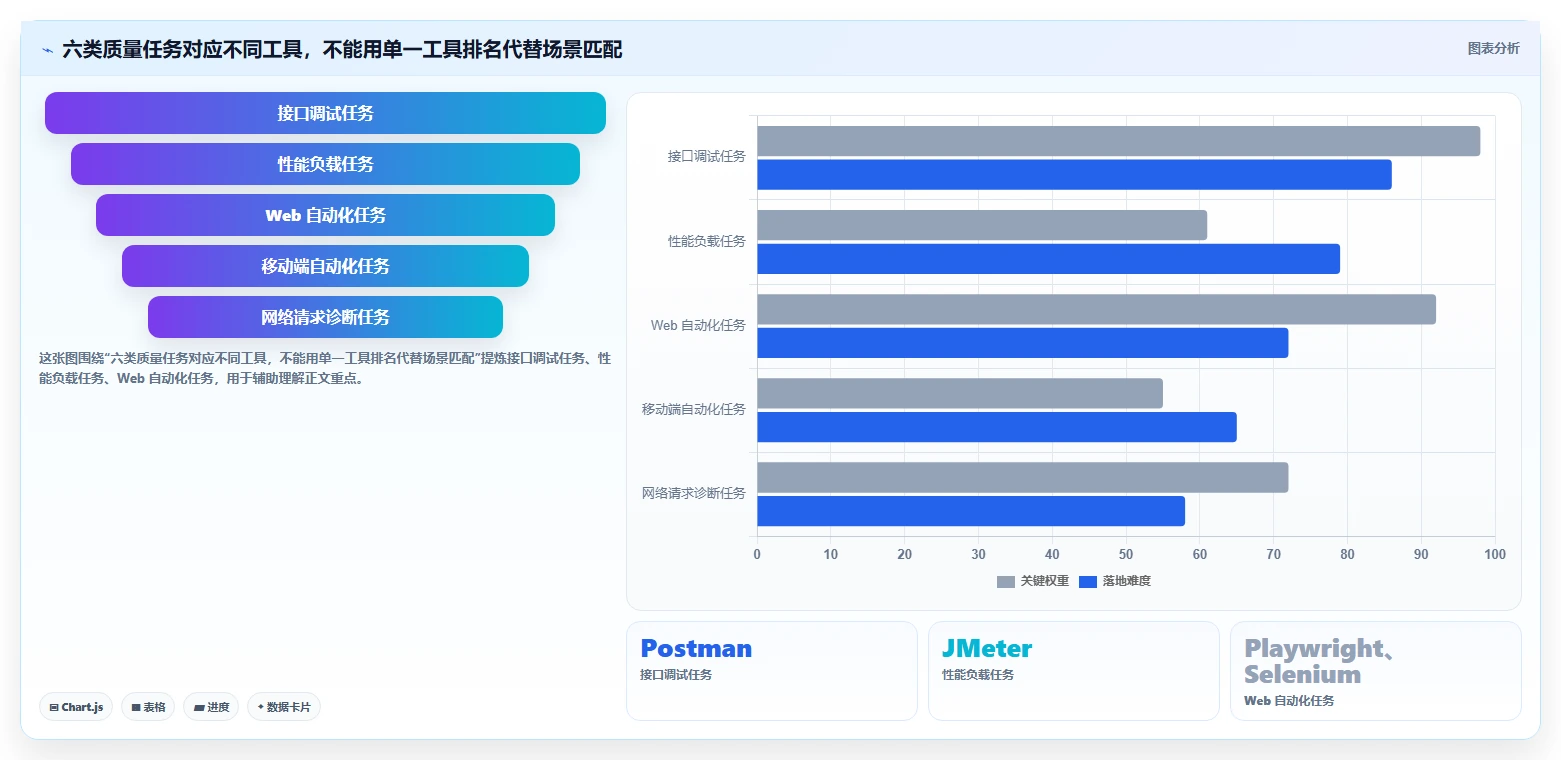
Task: Click the 性能负载任务 chart axis label
Action: pyautogui.click(x=707, y=241)
